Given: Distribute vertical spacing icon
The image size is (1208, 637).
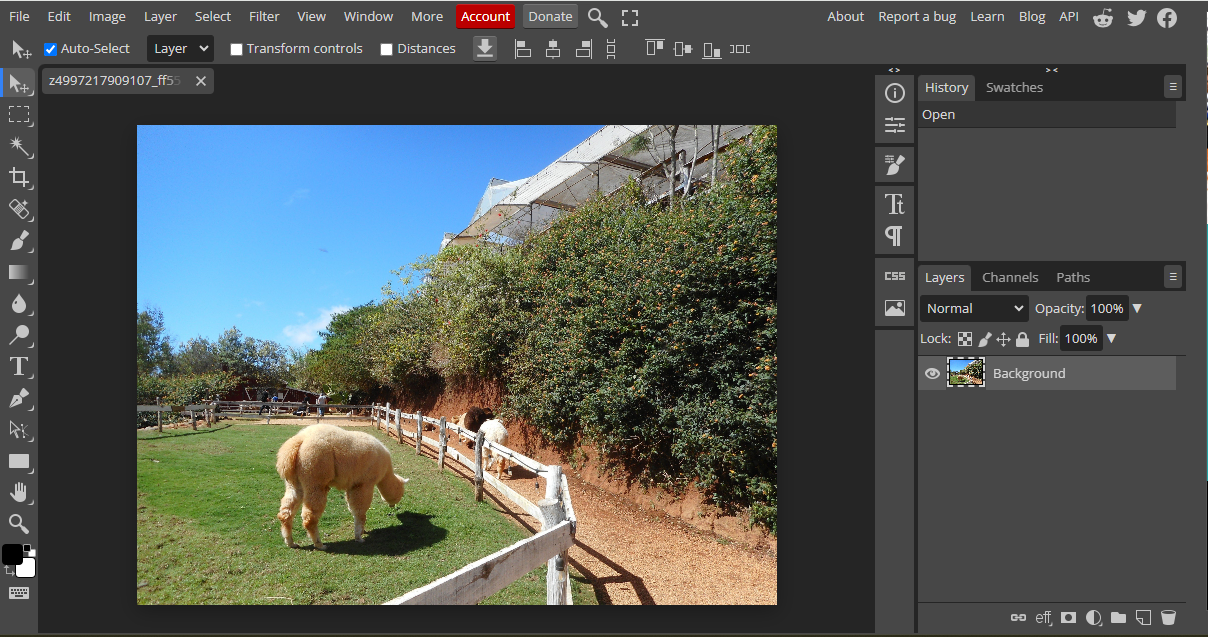Looking at the screenshot, I should click(x=611, y=49).
